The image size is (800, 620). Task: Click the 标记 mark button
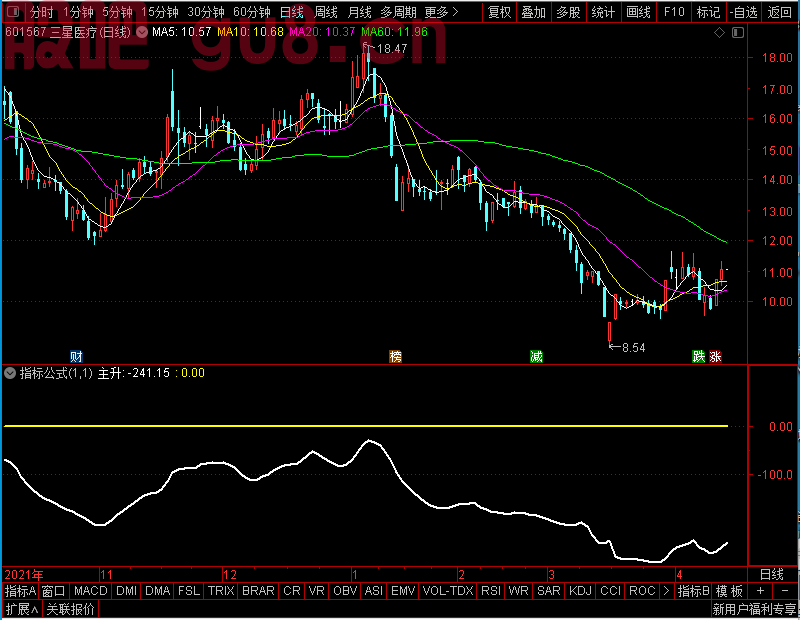[708, 12]
